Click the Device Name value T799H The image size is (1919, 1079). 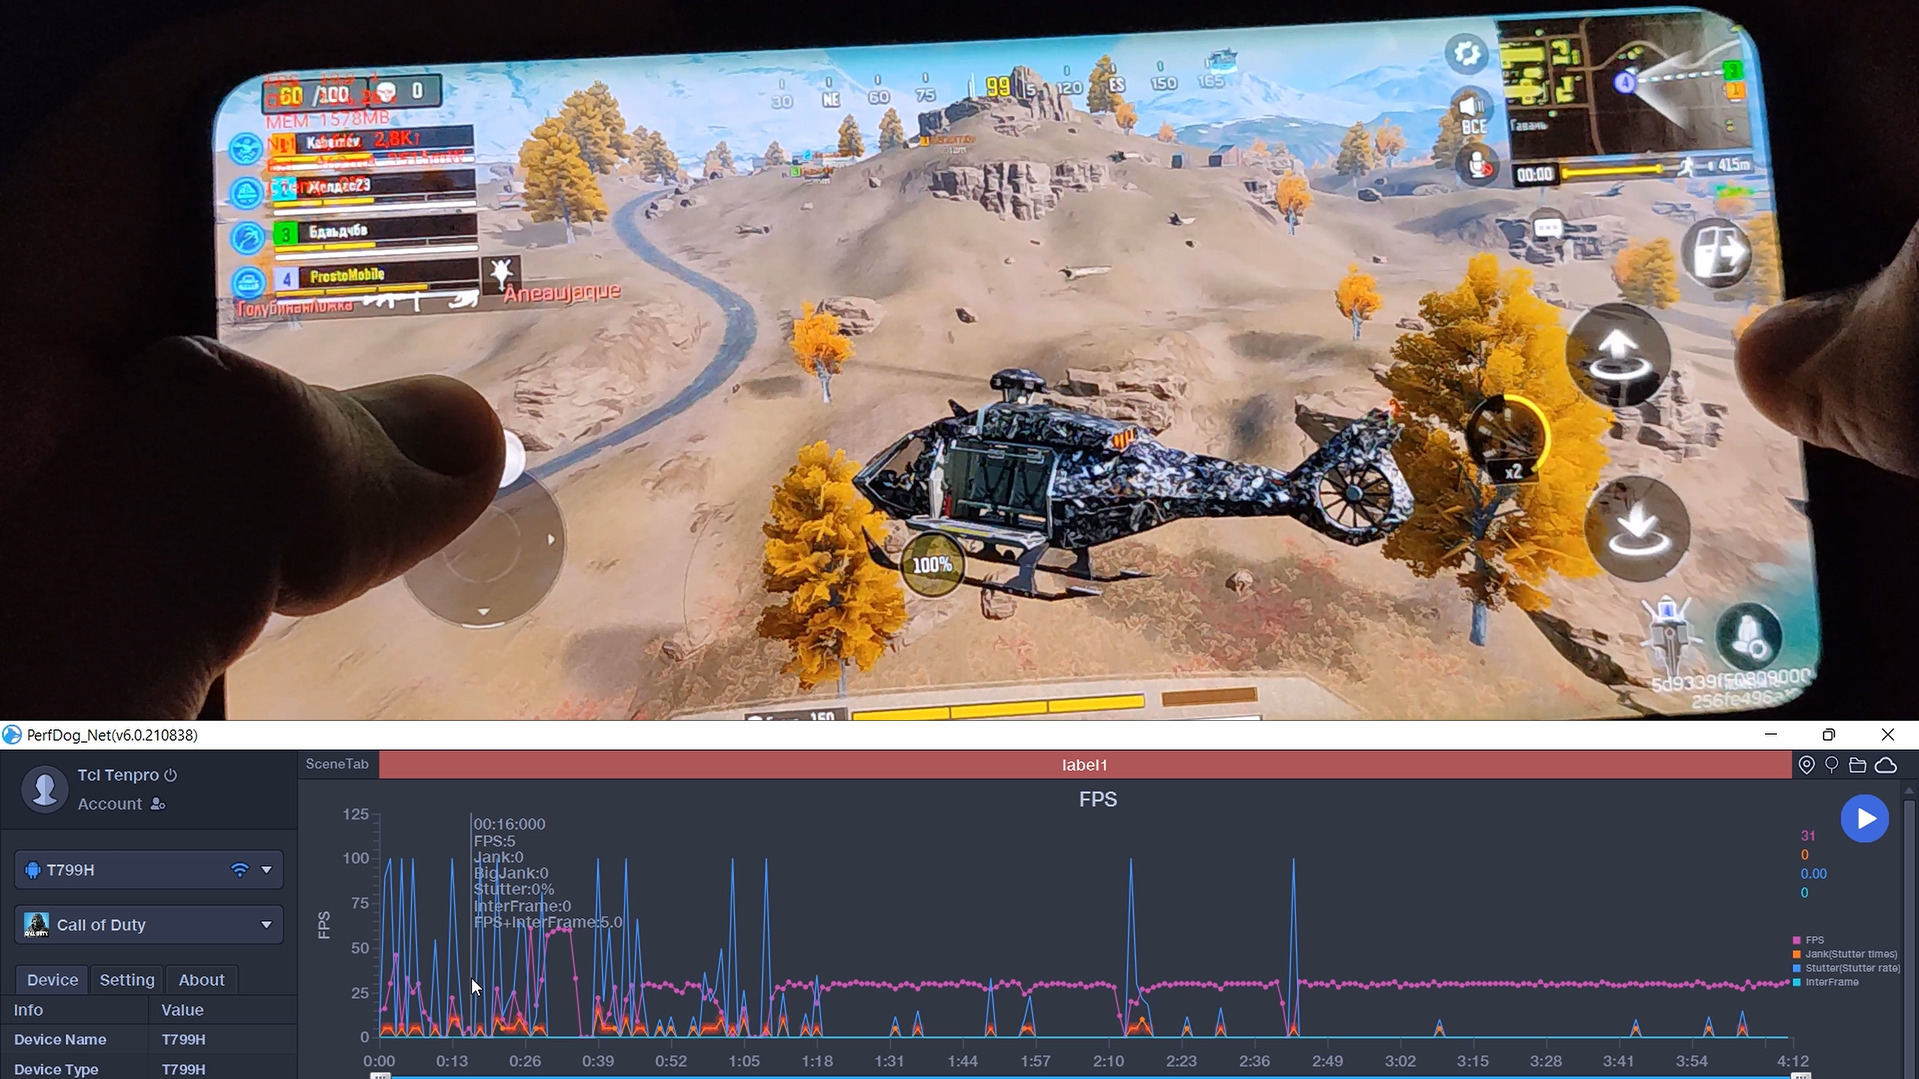[x=184, y=1040]
